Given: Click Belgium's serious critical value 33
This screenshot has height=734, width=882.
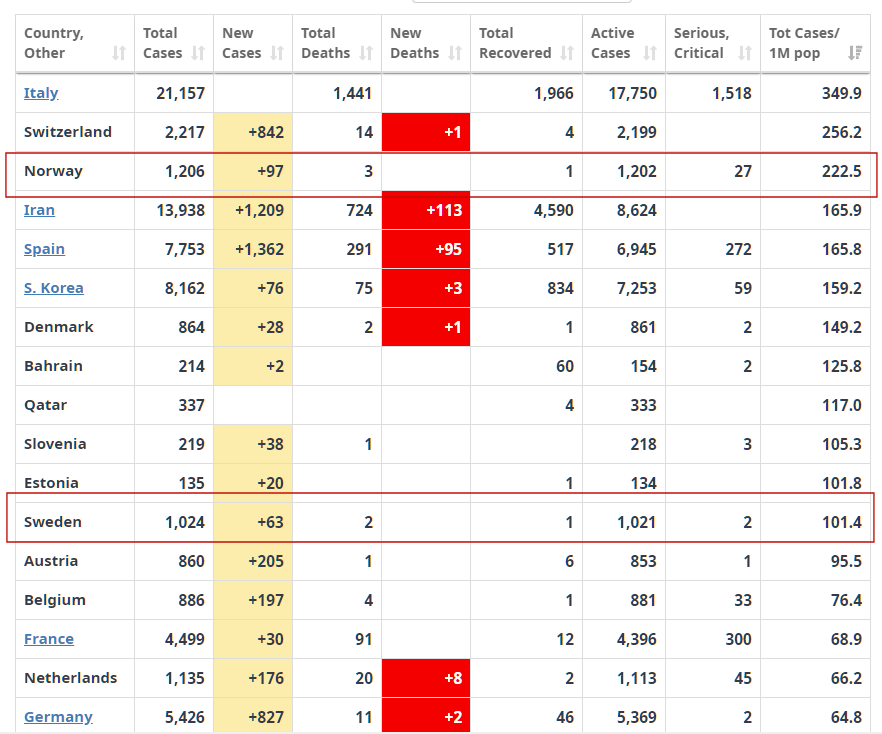Looking at the screenshot, I should coord(743,600).
